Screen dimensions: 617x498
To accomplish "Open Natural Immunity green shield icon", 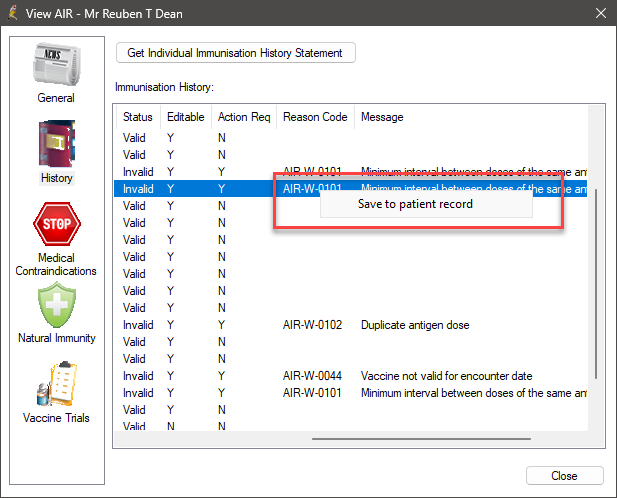I will 56,305.
